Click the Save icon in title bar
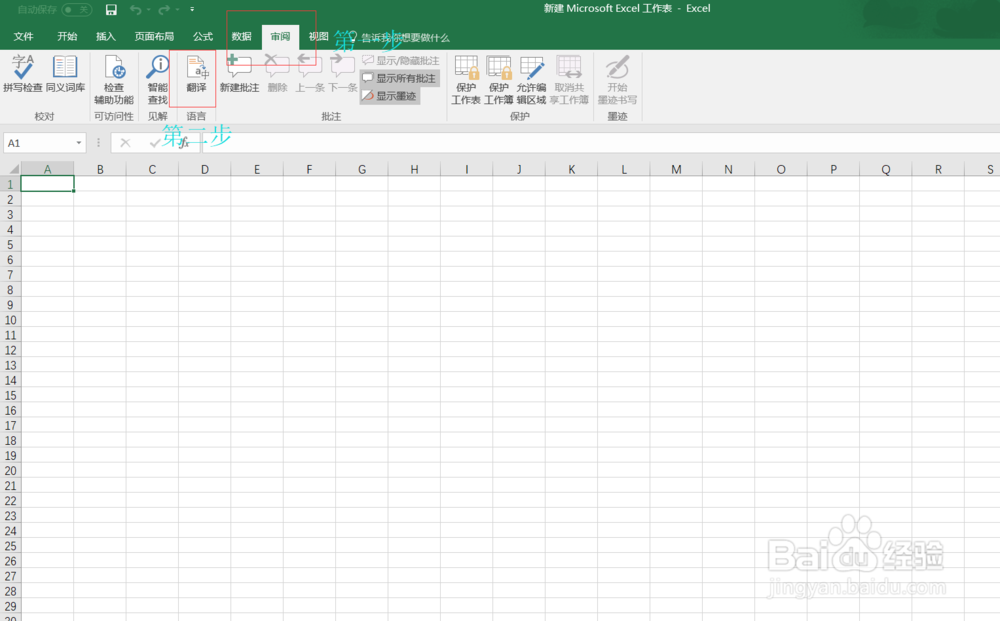This screenshot has width=1000, height=621. (111, 10)
